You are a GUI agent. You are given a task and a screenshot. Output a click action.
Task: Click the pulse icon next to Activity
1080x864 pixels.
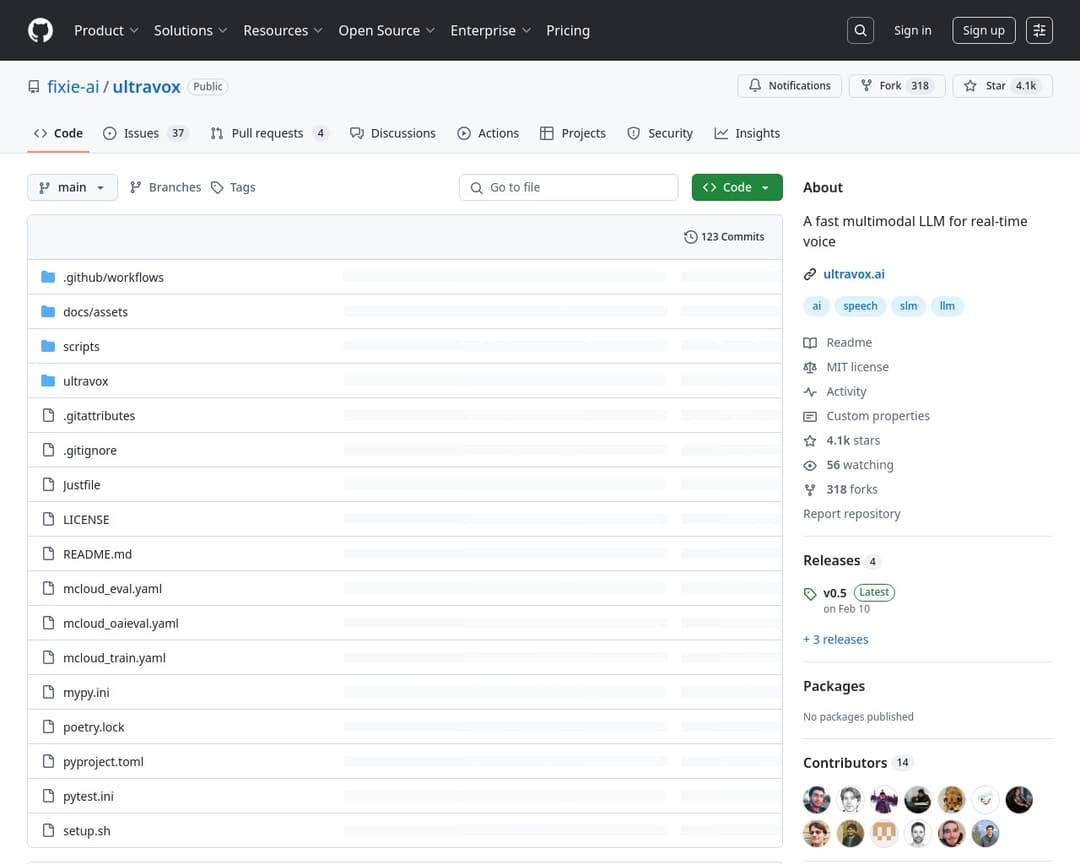[810, 391]
